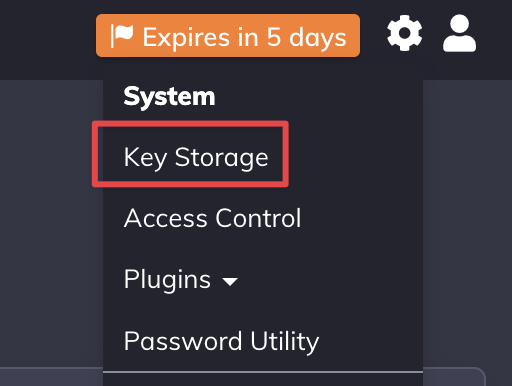Click the System menu header
Screen dimensions: 512x386
pyautogui.click(x=169, y=96)
